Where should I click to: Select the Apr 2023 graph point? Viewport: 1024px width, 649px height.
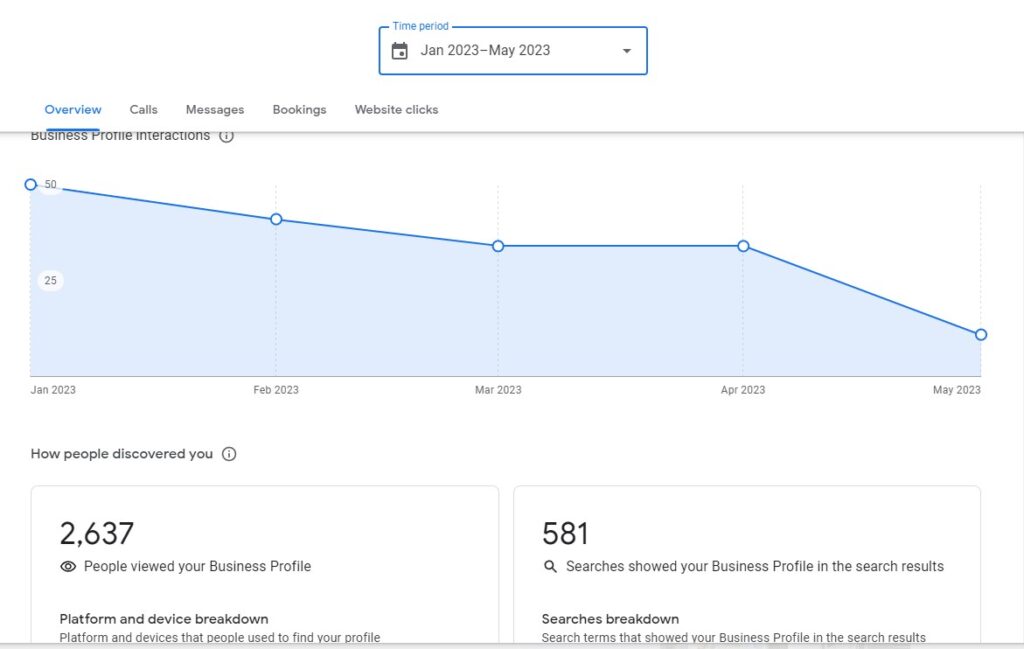click(x=743, y=246)
